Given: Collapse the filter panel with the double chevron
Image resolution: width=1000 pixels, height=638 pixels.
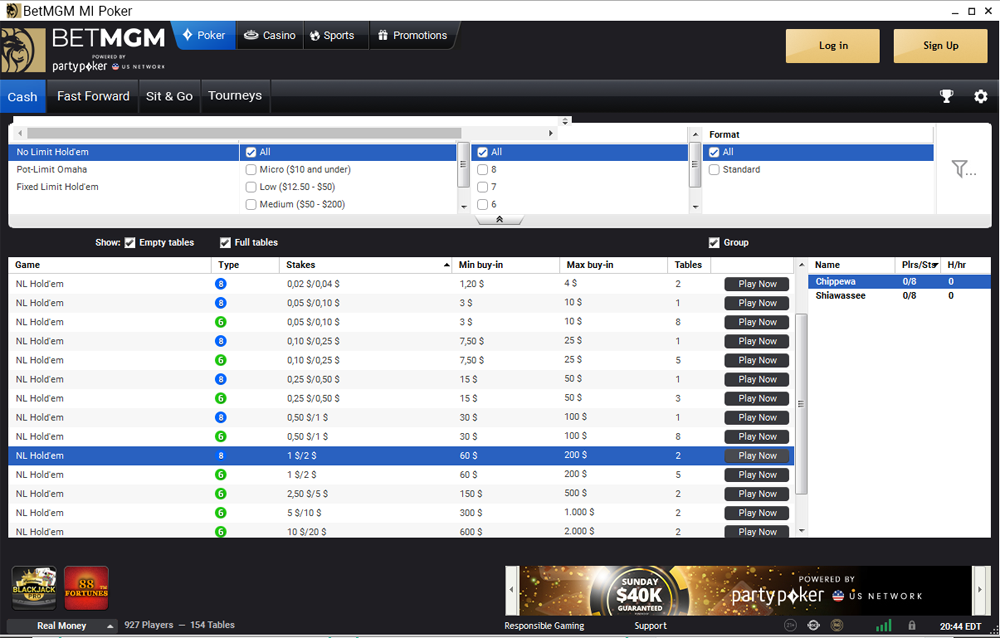Looking at the screenshot, I should click(x=499, y=219).
